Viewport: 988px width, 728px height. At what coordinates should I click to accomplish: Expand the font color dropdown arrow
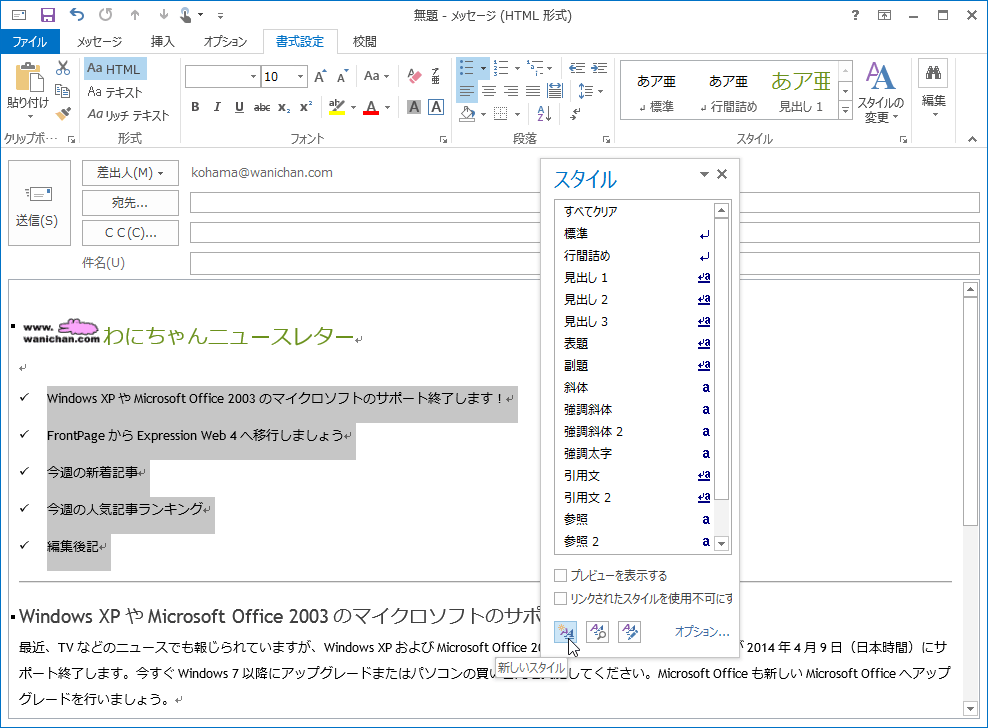coord(387,107)
